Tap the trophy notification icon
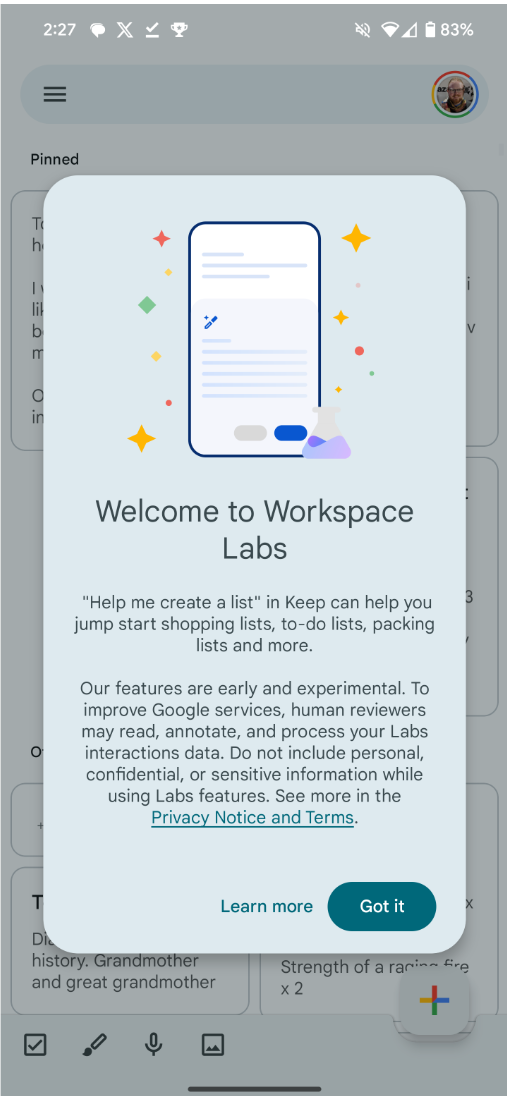The height and width of the screenshot is (1096, 507). pos(180,30)
